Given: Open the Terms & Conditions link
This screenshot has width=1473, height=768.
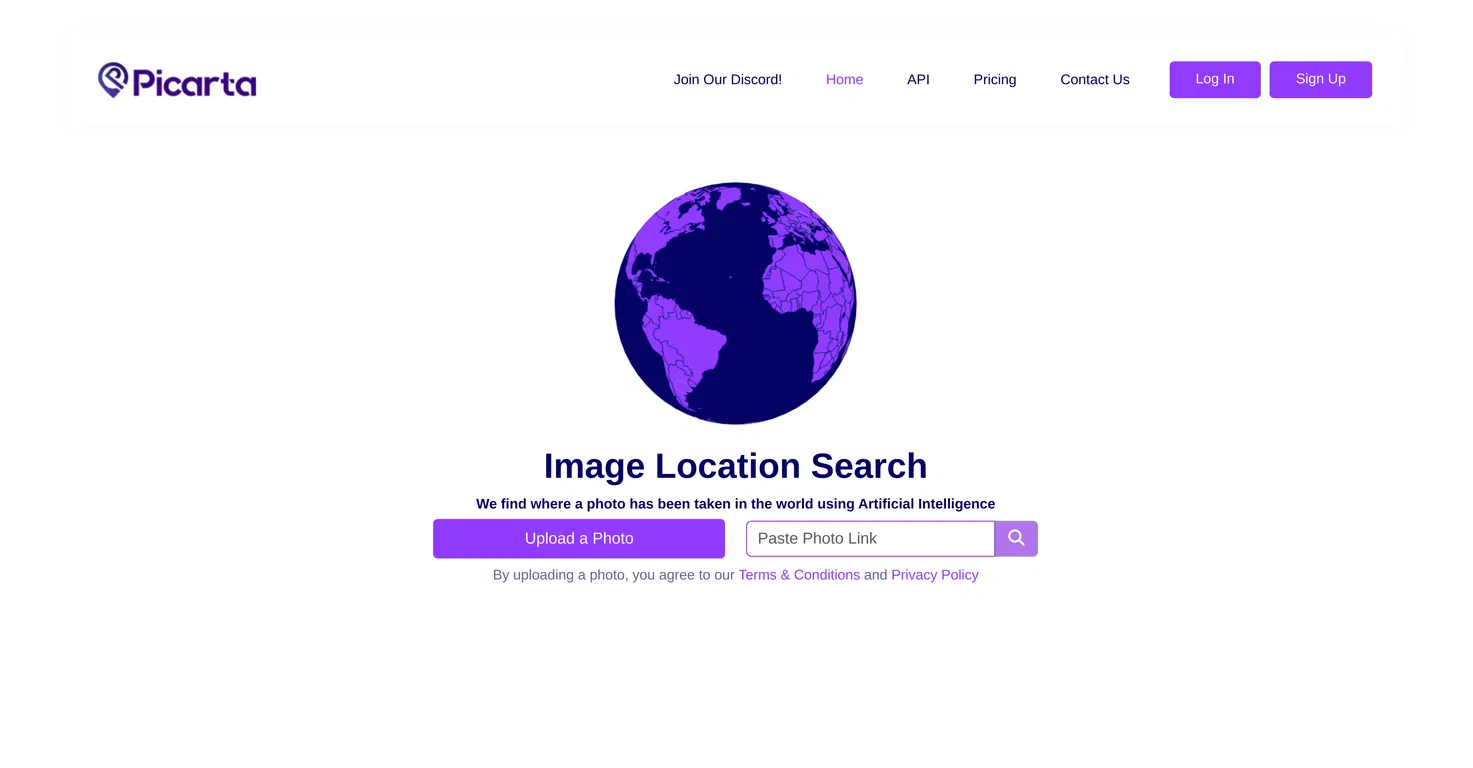Looking at the screenshot, I should click(799, 575).
